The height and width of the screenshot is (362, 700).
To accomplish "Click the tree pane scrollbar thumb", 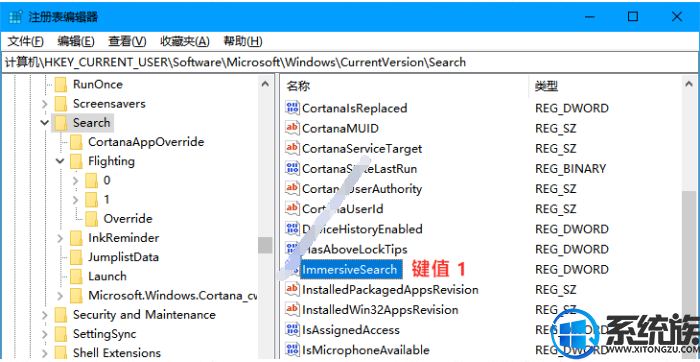I will (265, 245).
